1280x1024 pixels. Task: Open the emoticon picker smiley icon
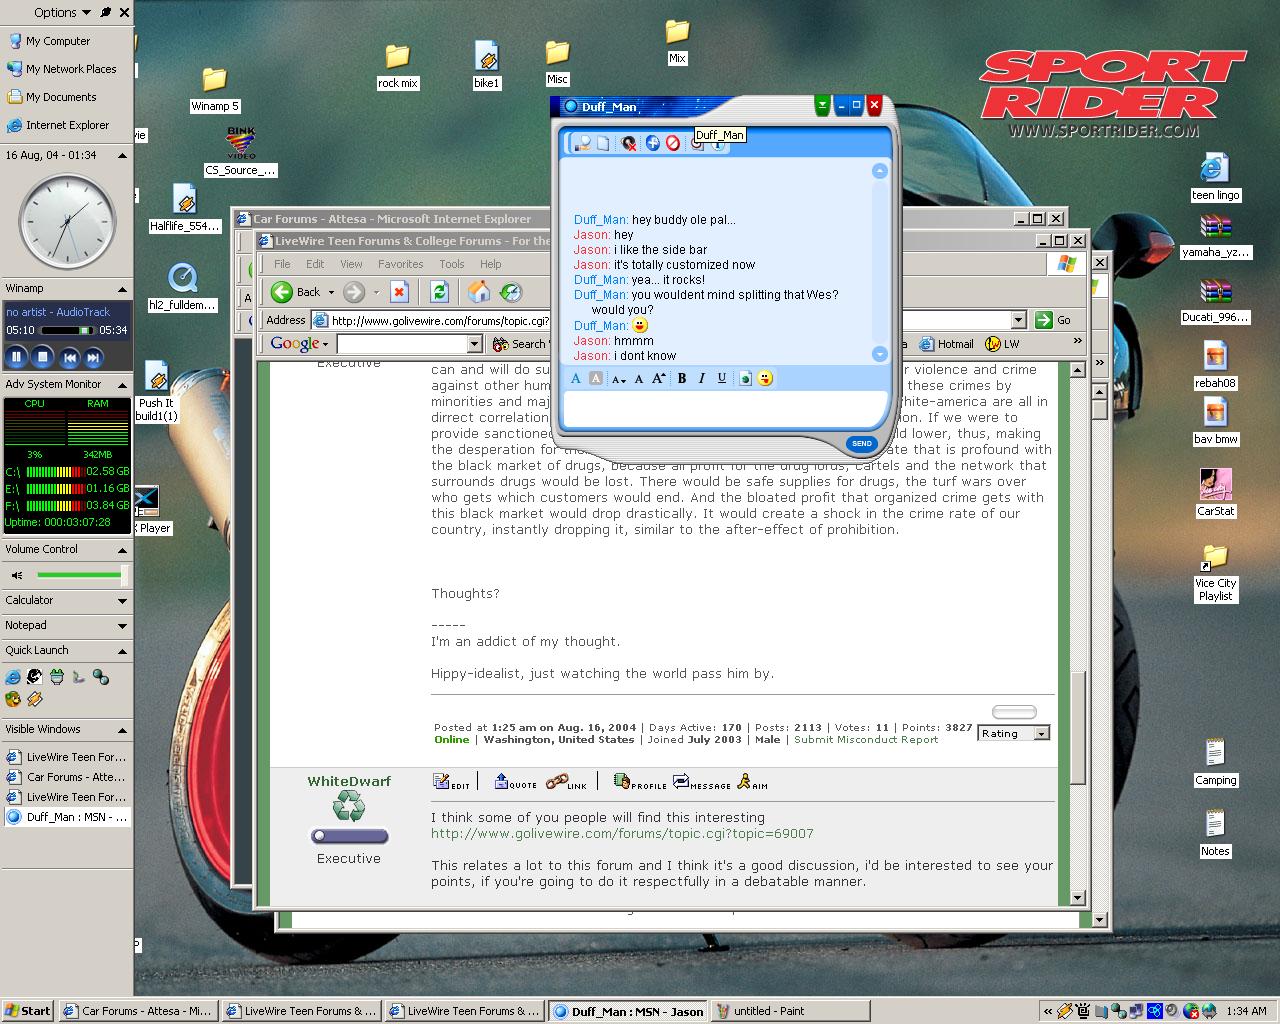pyautogui.click(x=765, y=378)
